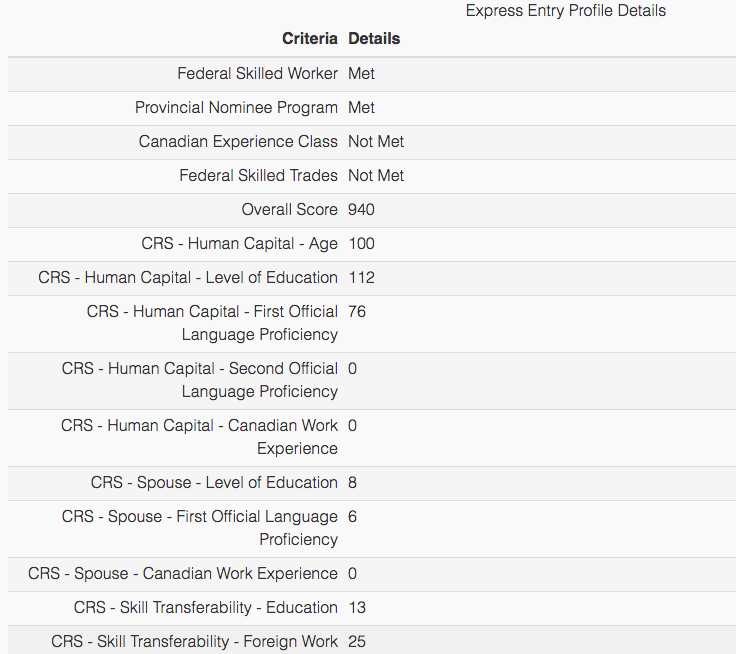
Task: Click the Overall Score value 940
Action: [x=361, y=210]
